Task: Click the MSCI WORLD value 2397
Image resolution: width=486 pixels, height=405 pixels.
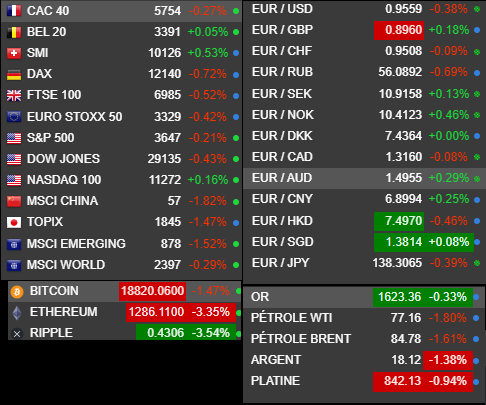Action: [168, 265]
